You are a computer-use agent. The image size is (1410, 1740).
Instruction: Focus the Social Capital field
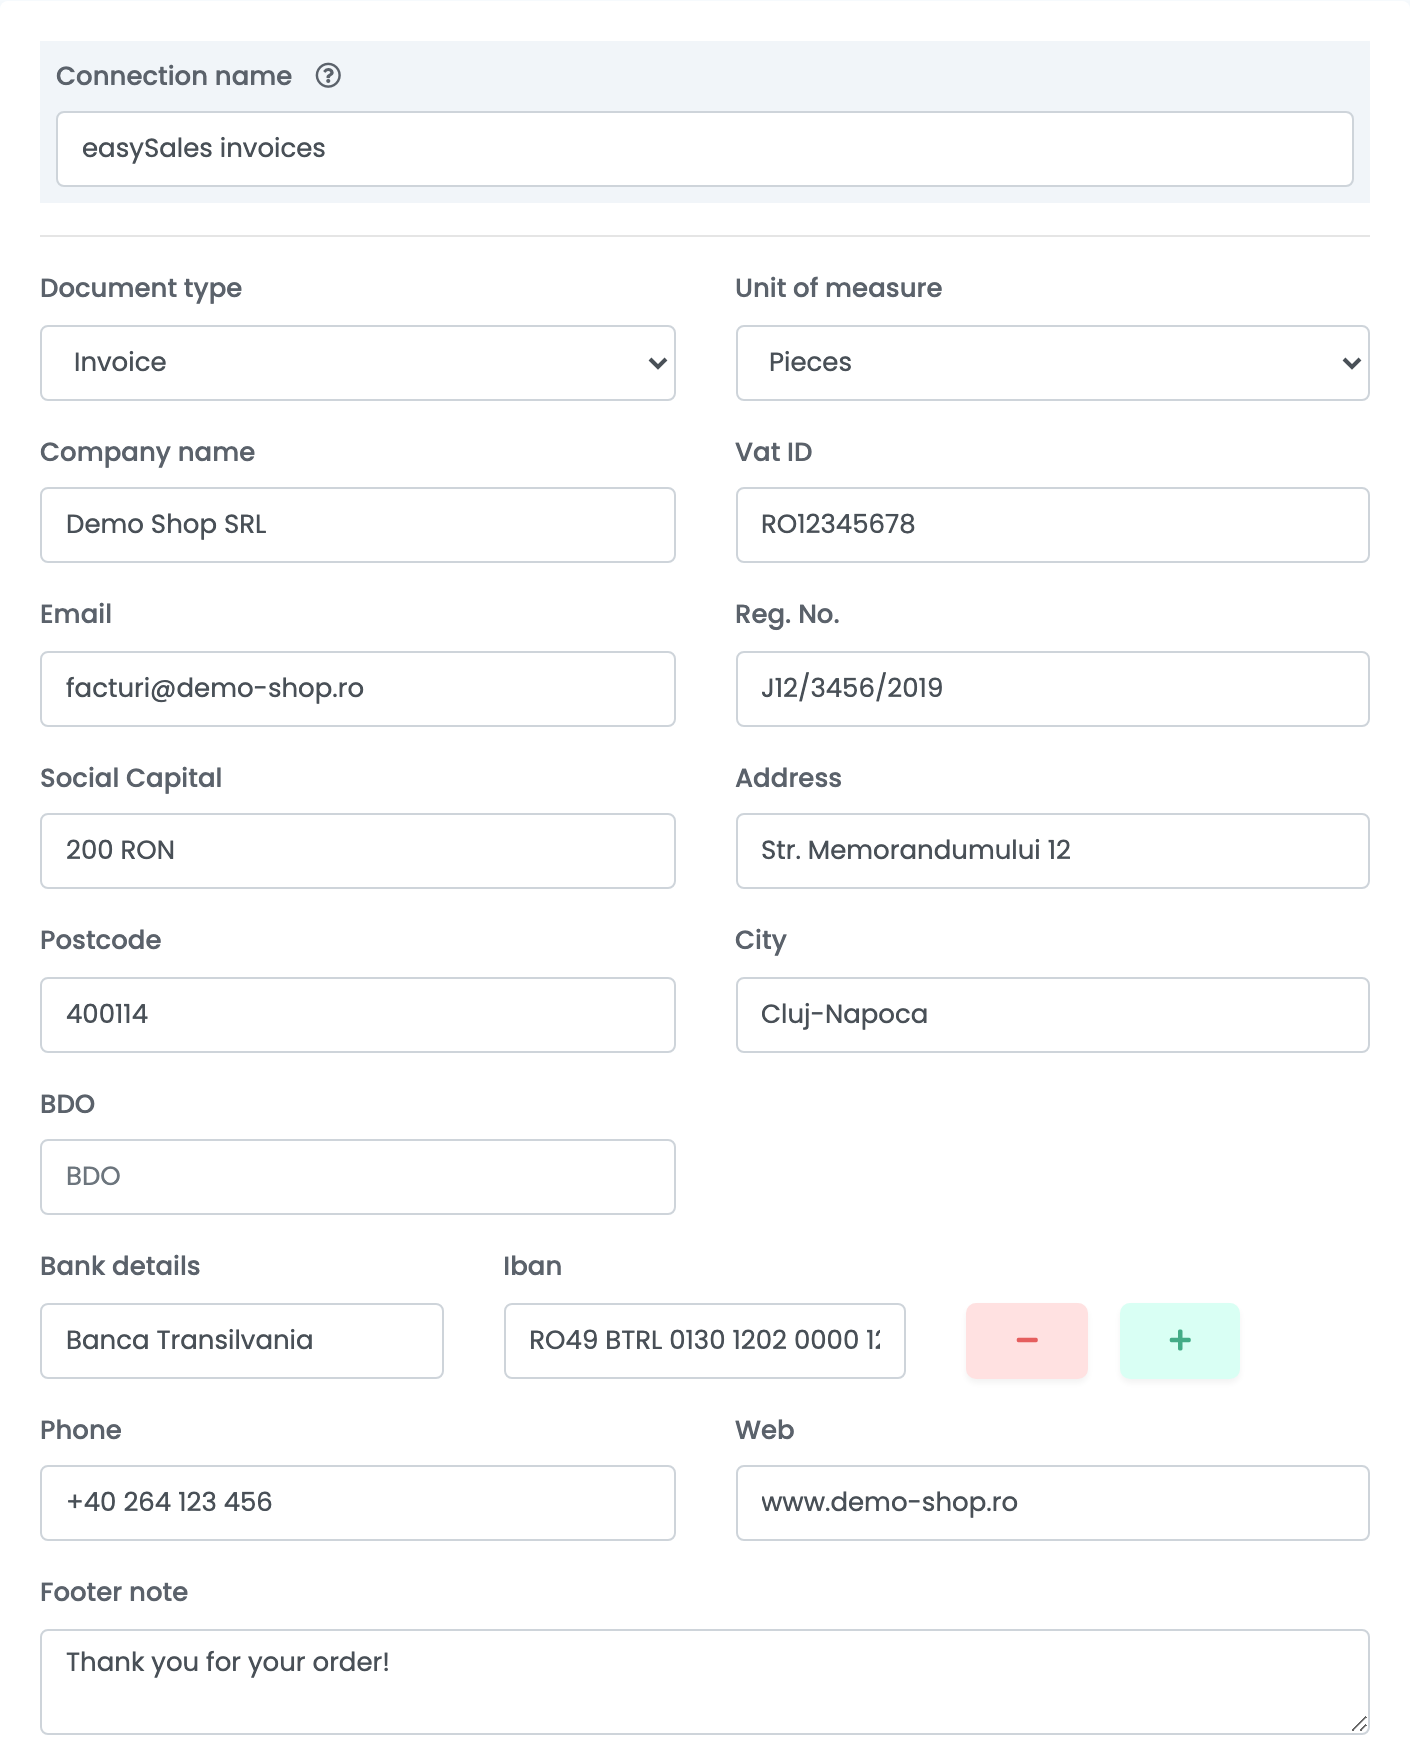[358, 851]
